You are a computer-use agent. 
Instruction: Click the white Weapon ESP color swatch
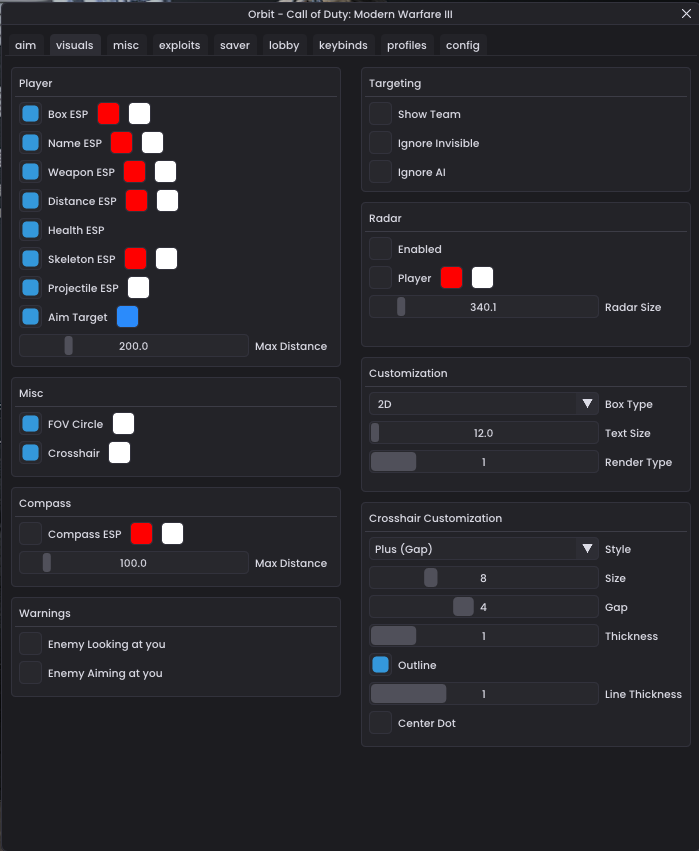click(166, 172)
